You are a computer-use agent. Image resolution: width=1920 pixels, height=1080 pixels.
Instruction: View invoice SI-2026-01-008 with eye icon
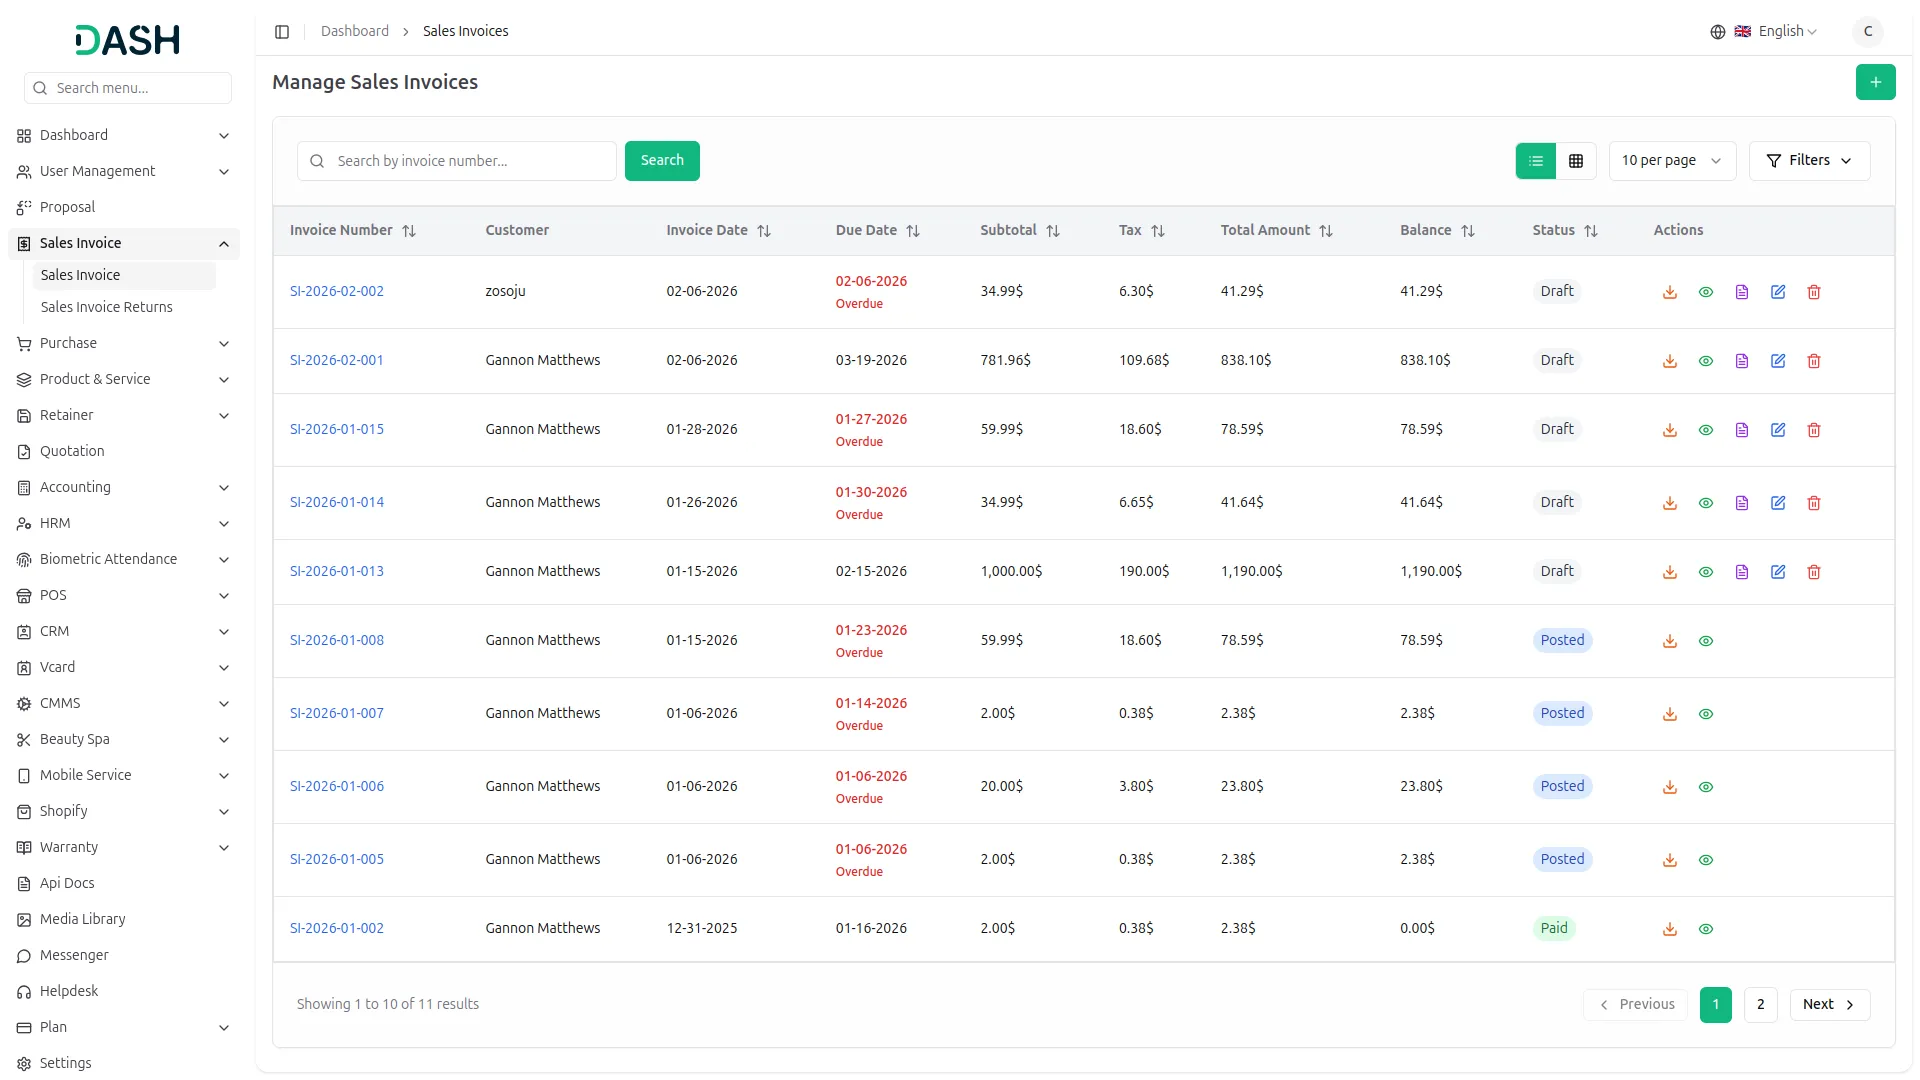[x=1705, y=641]
